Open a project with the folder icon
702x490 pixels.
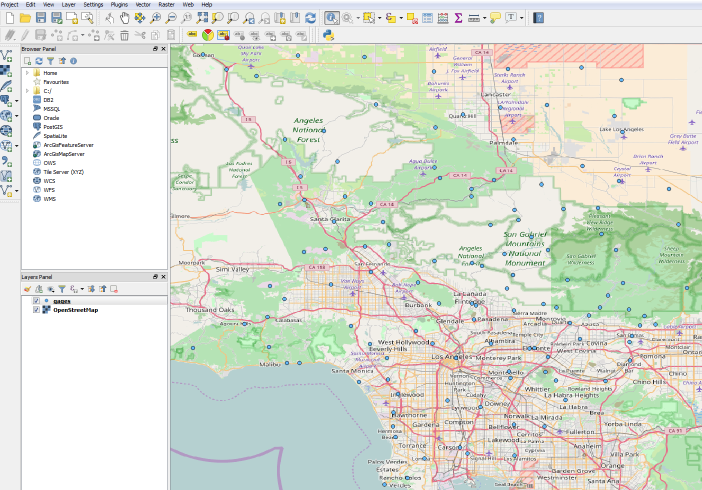(25, 18)
